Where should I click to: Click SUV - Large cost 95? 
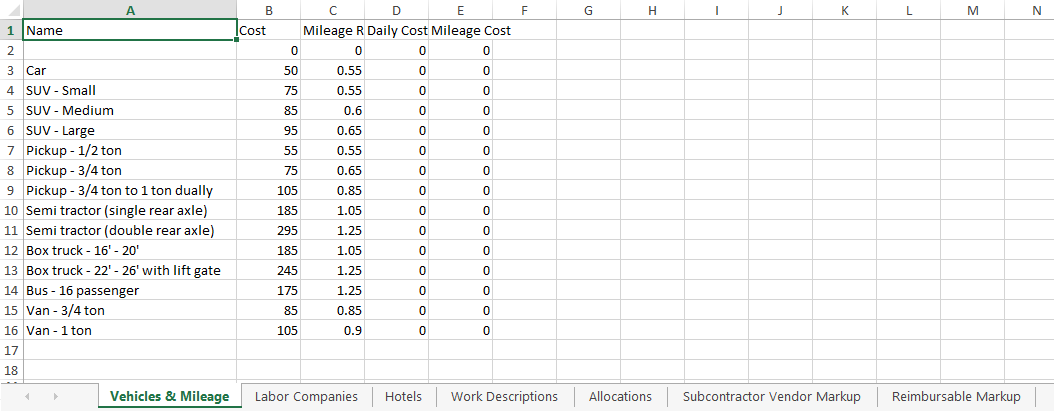click(x=269, y=130)
